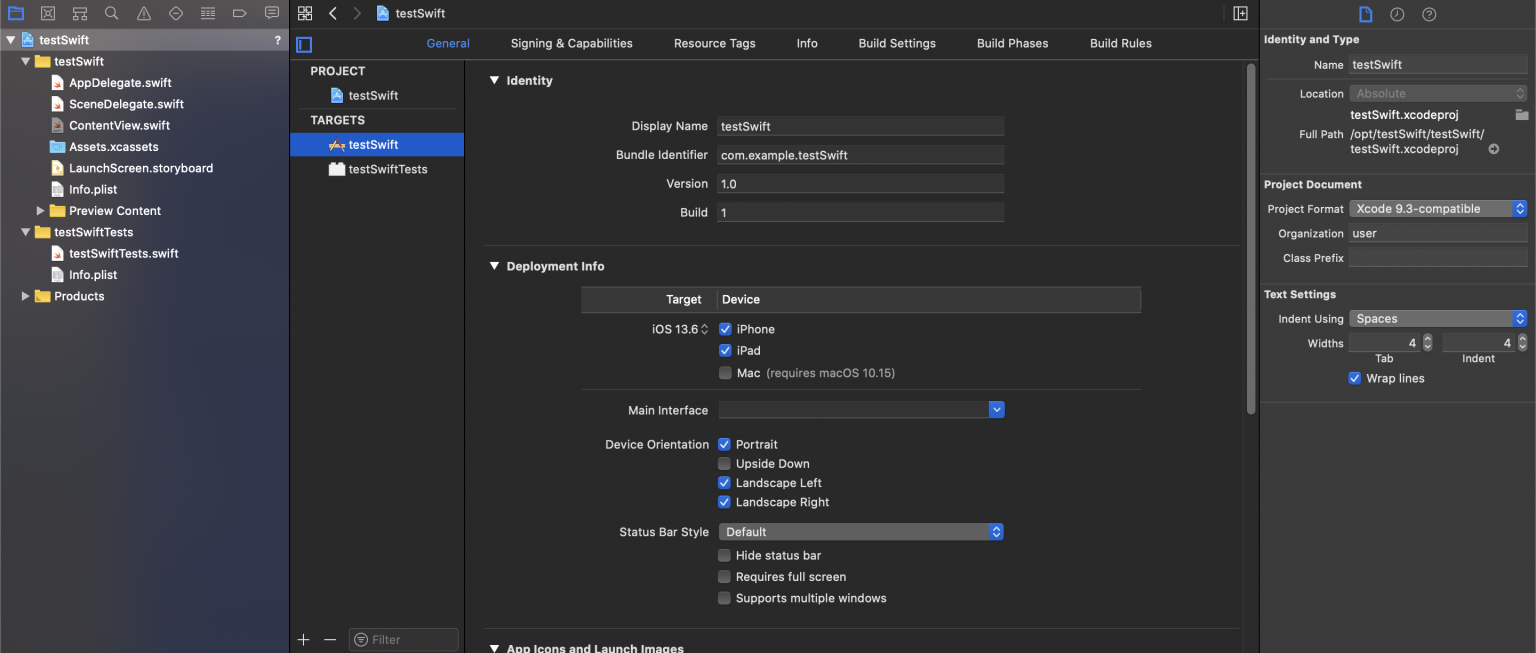The width and height of the screenshot is (1536, 653).
Task: Enable Upside Down orientation
Action: pyautogui.click(x=725, y=464)
